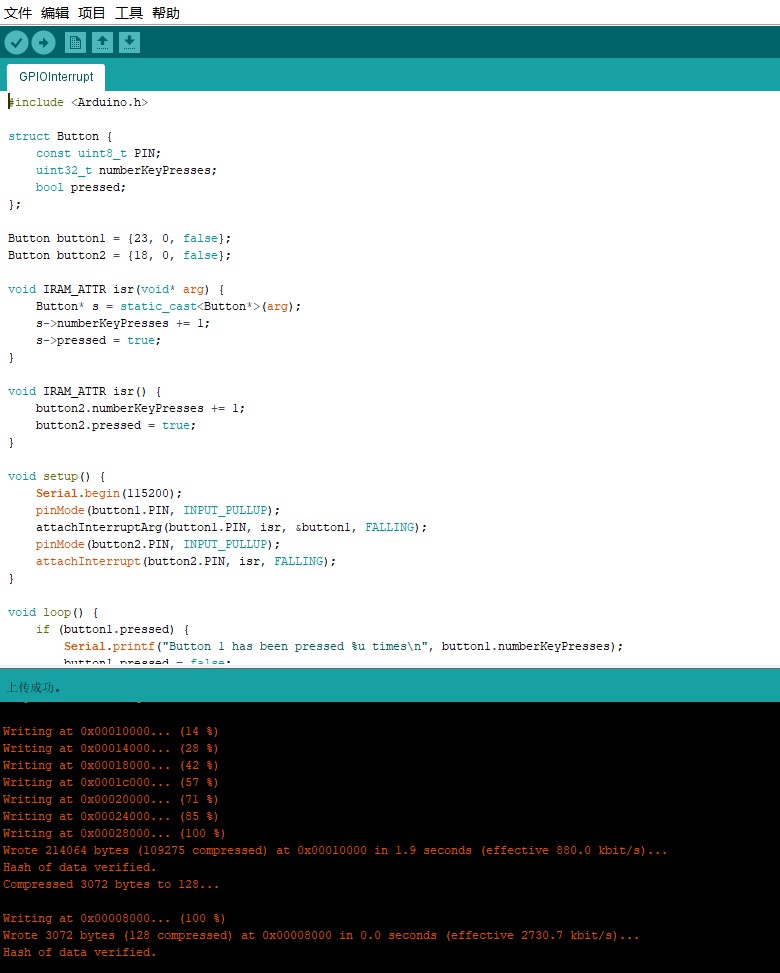The height and width of the screenshot is (973, 780).
Task: Click the New sketch document icon
Action: click(x=75, y=42)
